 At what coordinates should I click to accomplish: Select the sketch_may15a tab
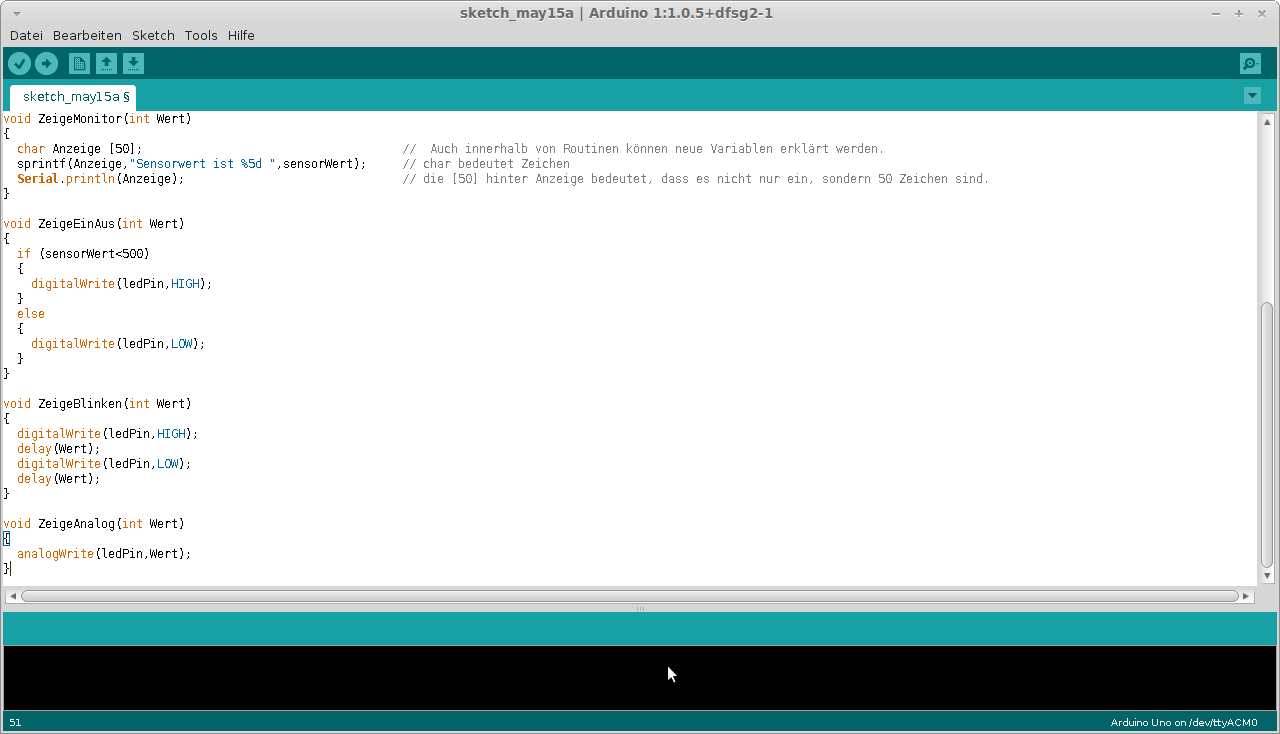pyautogui.click(x=72, y=97)
